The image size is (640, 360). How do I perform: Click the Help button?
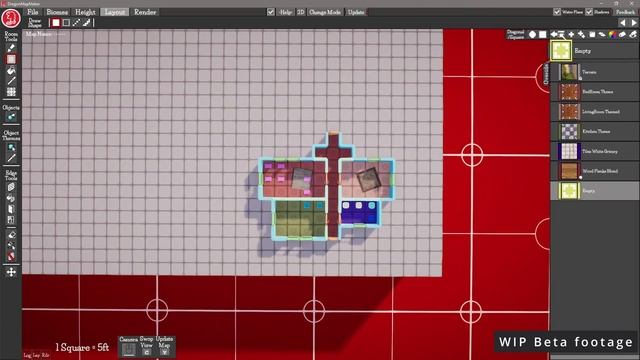[x=285, y=12]
